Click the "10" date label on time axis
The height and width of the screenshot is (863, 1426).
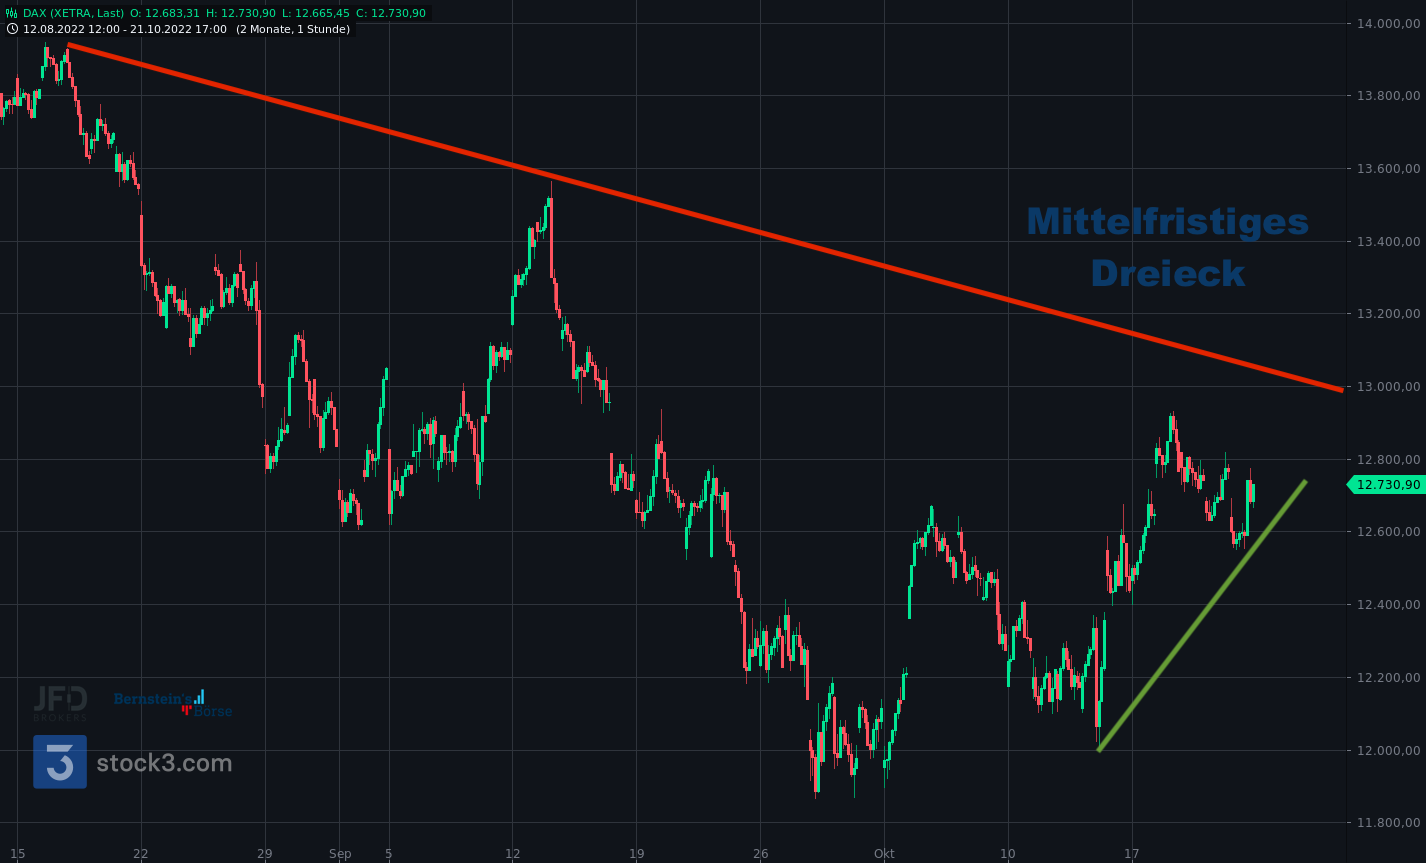click(x=1008, y=854)
